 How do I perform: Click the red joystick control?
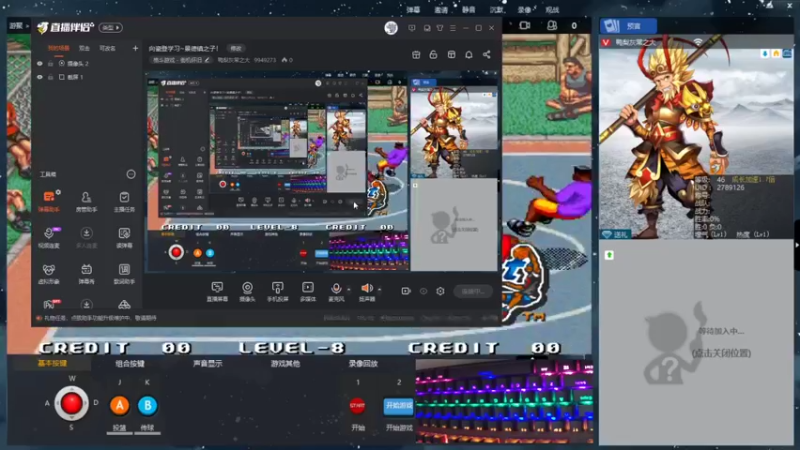pyautogui.click(x=71, y=403)
